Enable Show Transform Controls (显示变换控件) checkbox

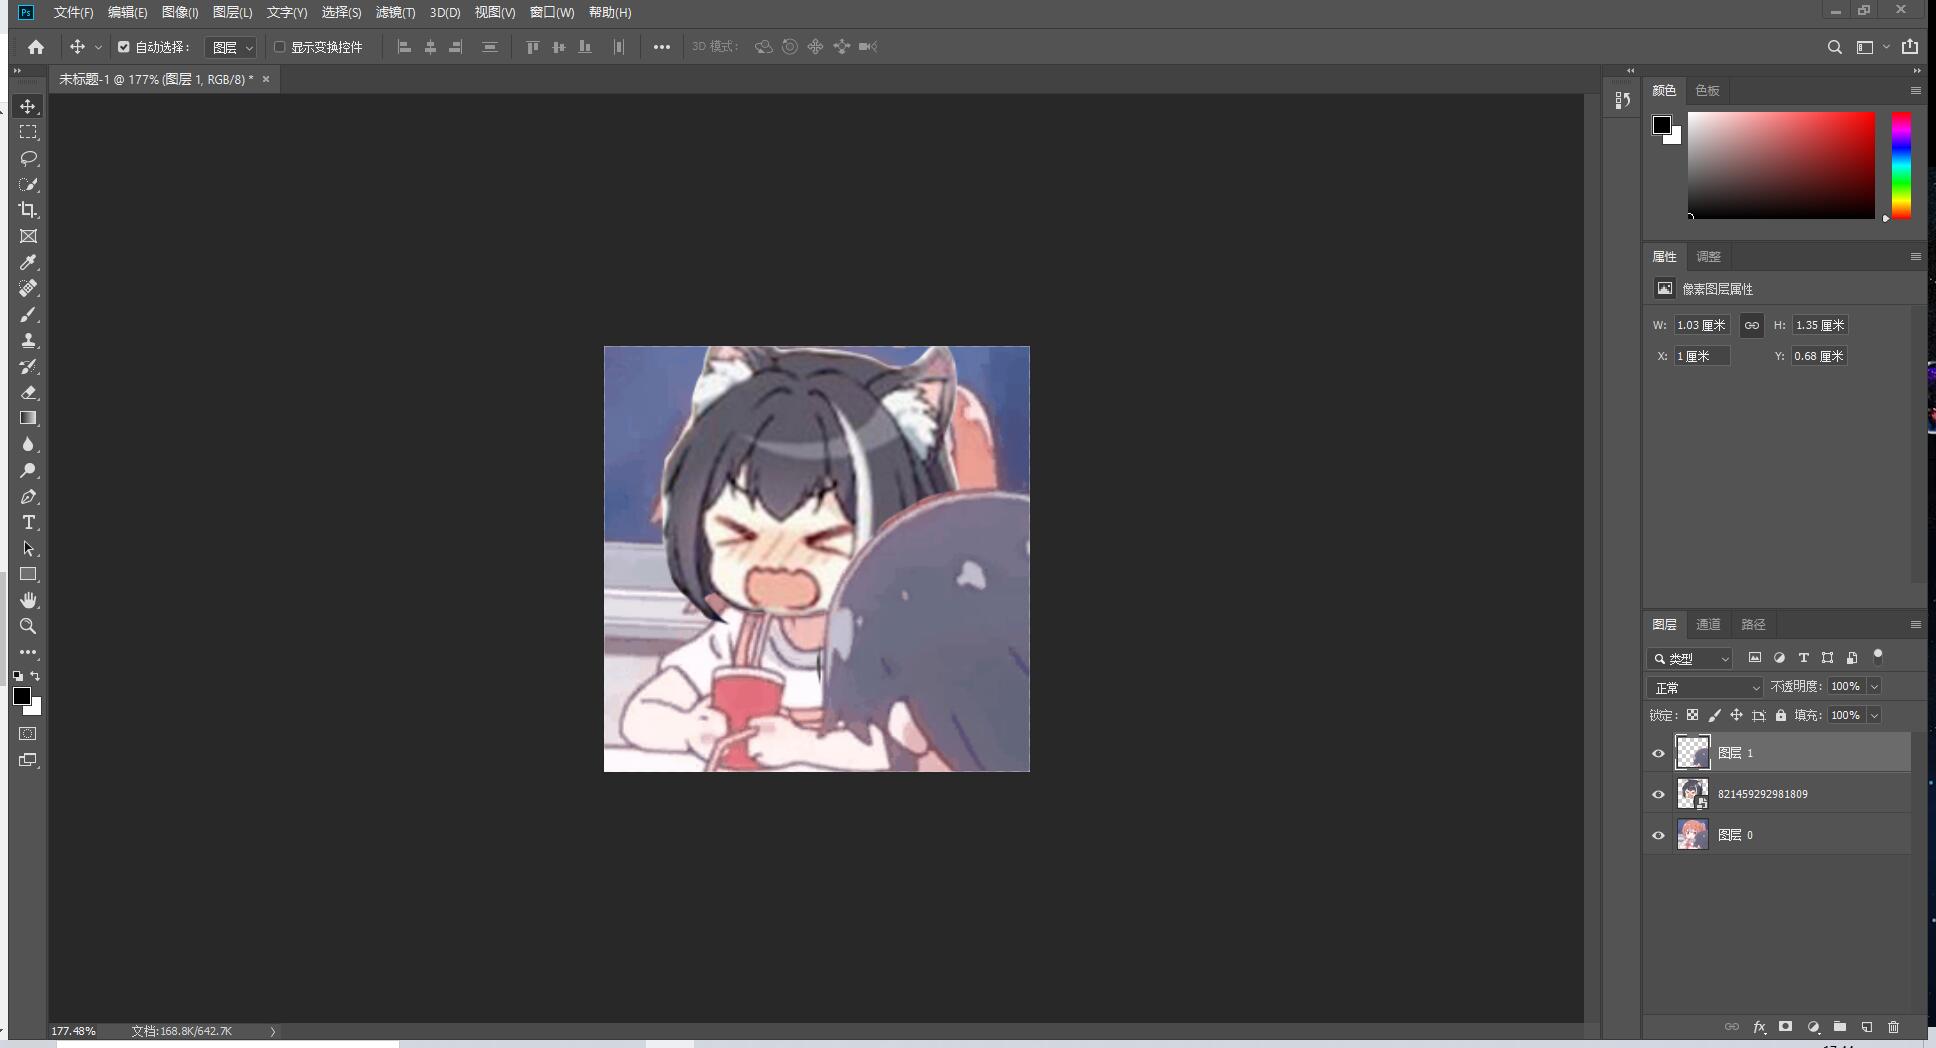click(280, 47)
